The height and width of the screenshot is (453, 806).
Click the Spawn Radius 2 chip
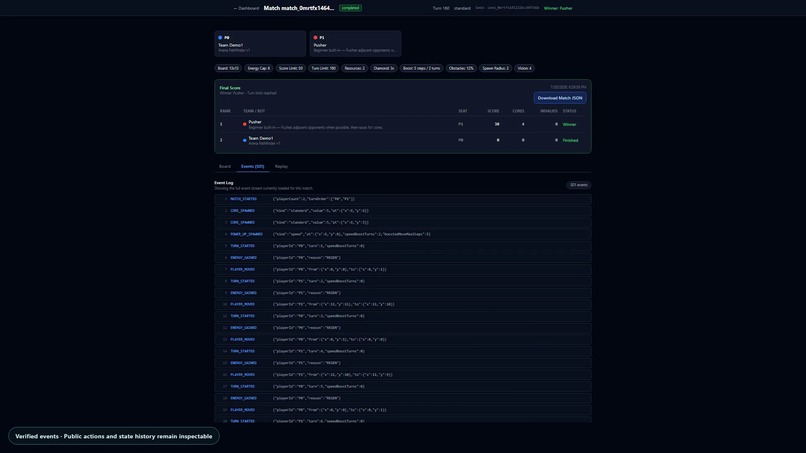(x=495, y=68)
